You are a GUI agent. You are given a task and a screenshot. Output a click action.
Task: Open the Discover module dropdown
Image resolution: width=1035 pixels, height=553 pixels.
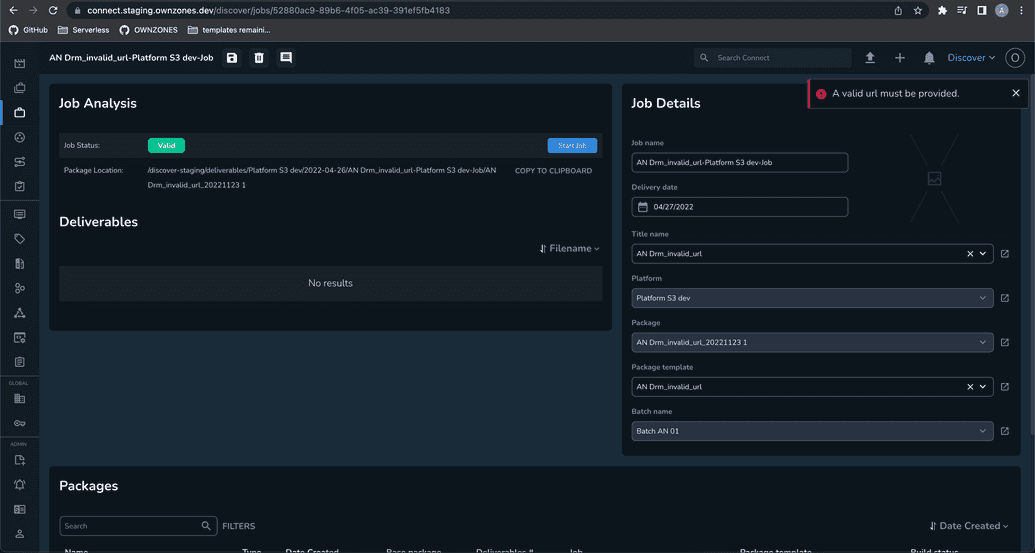pyautogui.click(x=971, y=58)
